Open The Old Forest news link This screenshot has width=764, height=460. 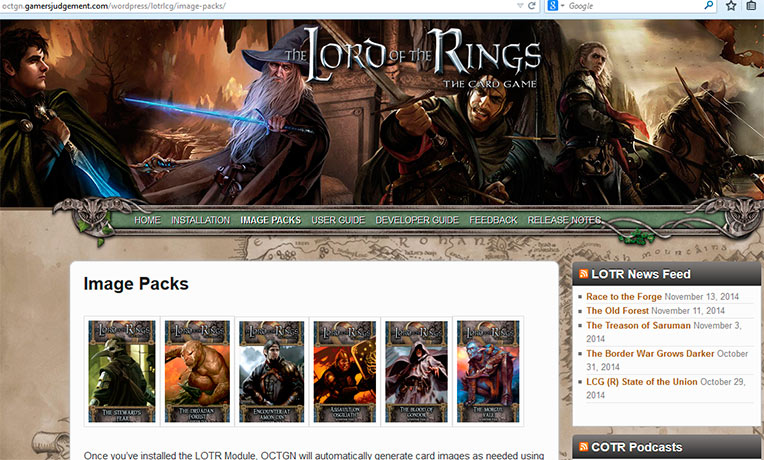coord(617,311)
